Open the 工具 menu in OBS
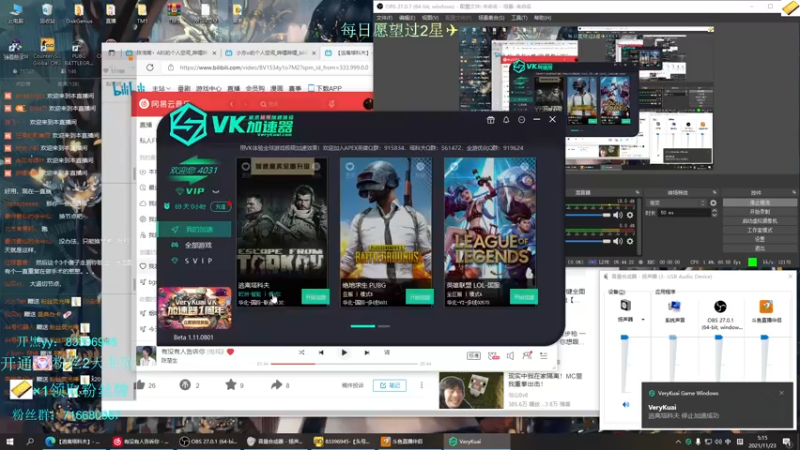The width and height of the screenshot is (800, 450). 519,18
